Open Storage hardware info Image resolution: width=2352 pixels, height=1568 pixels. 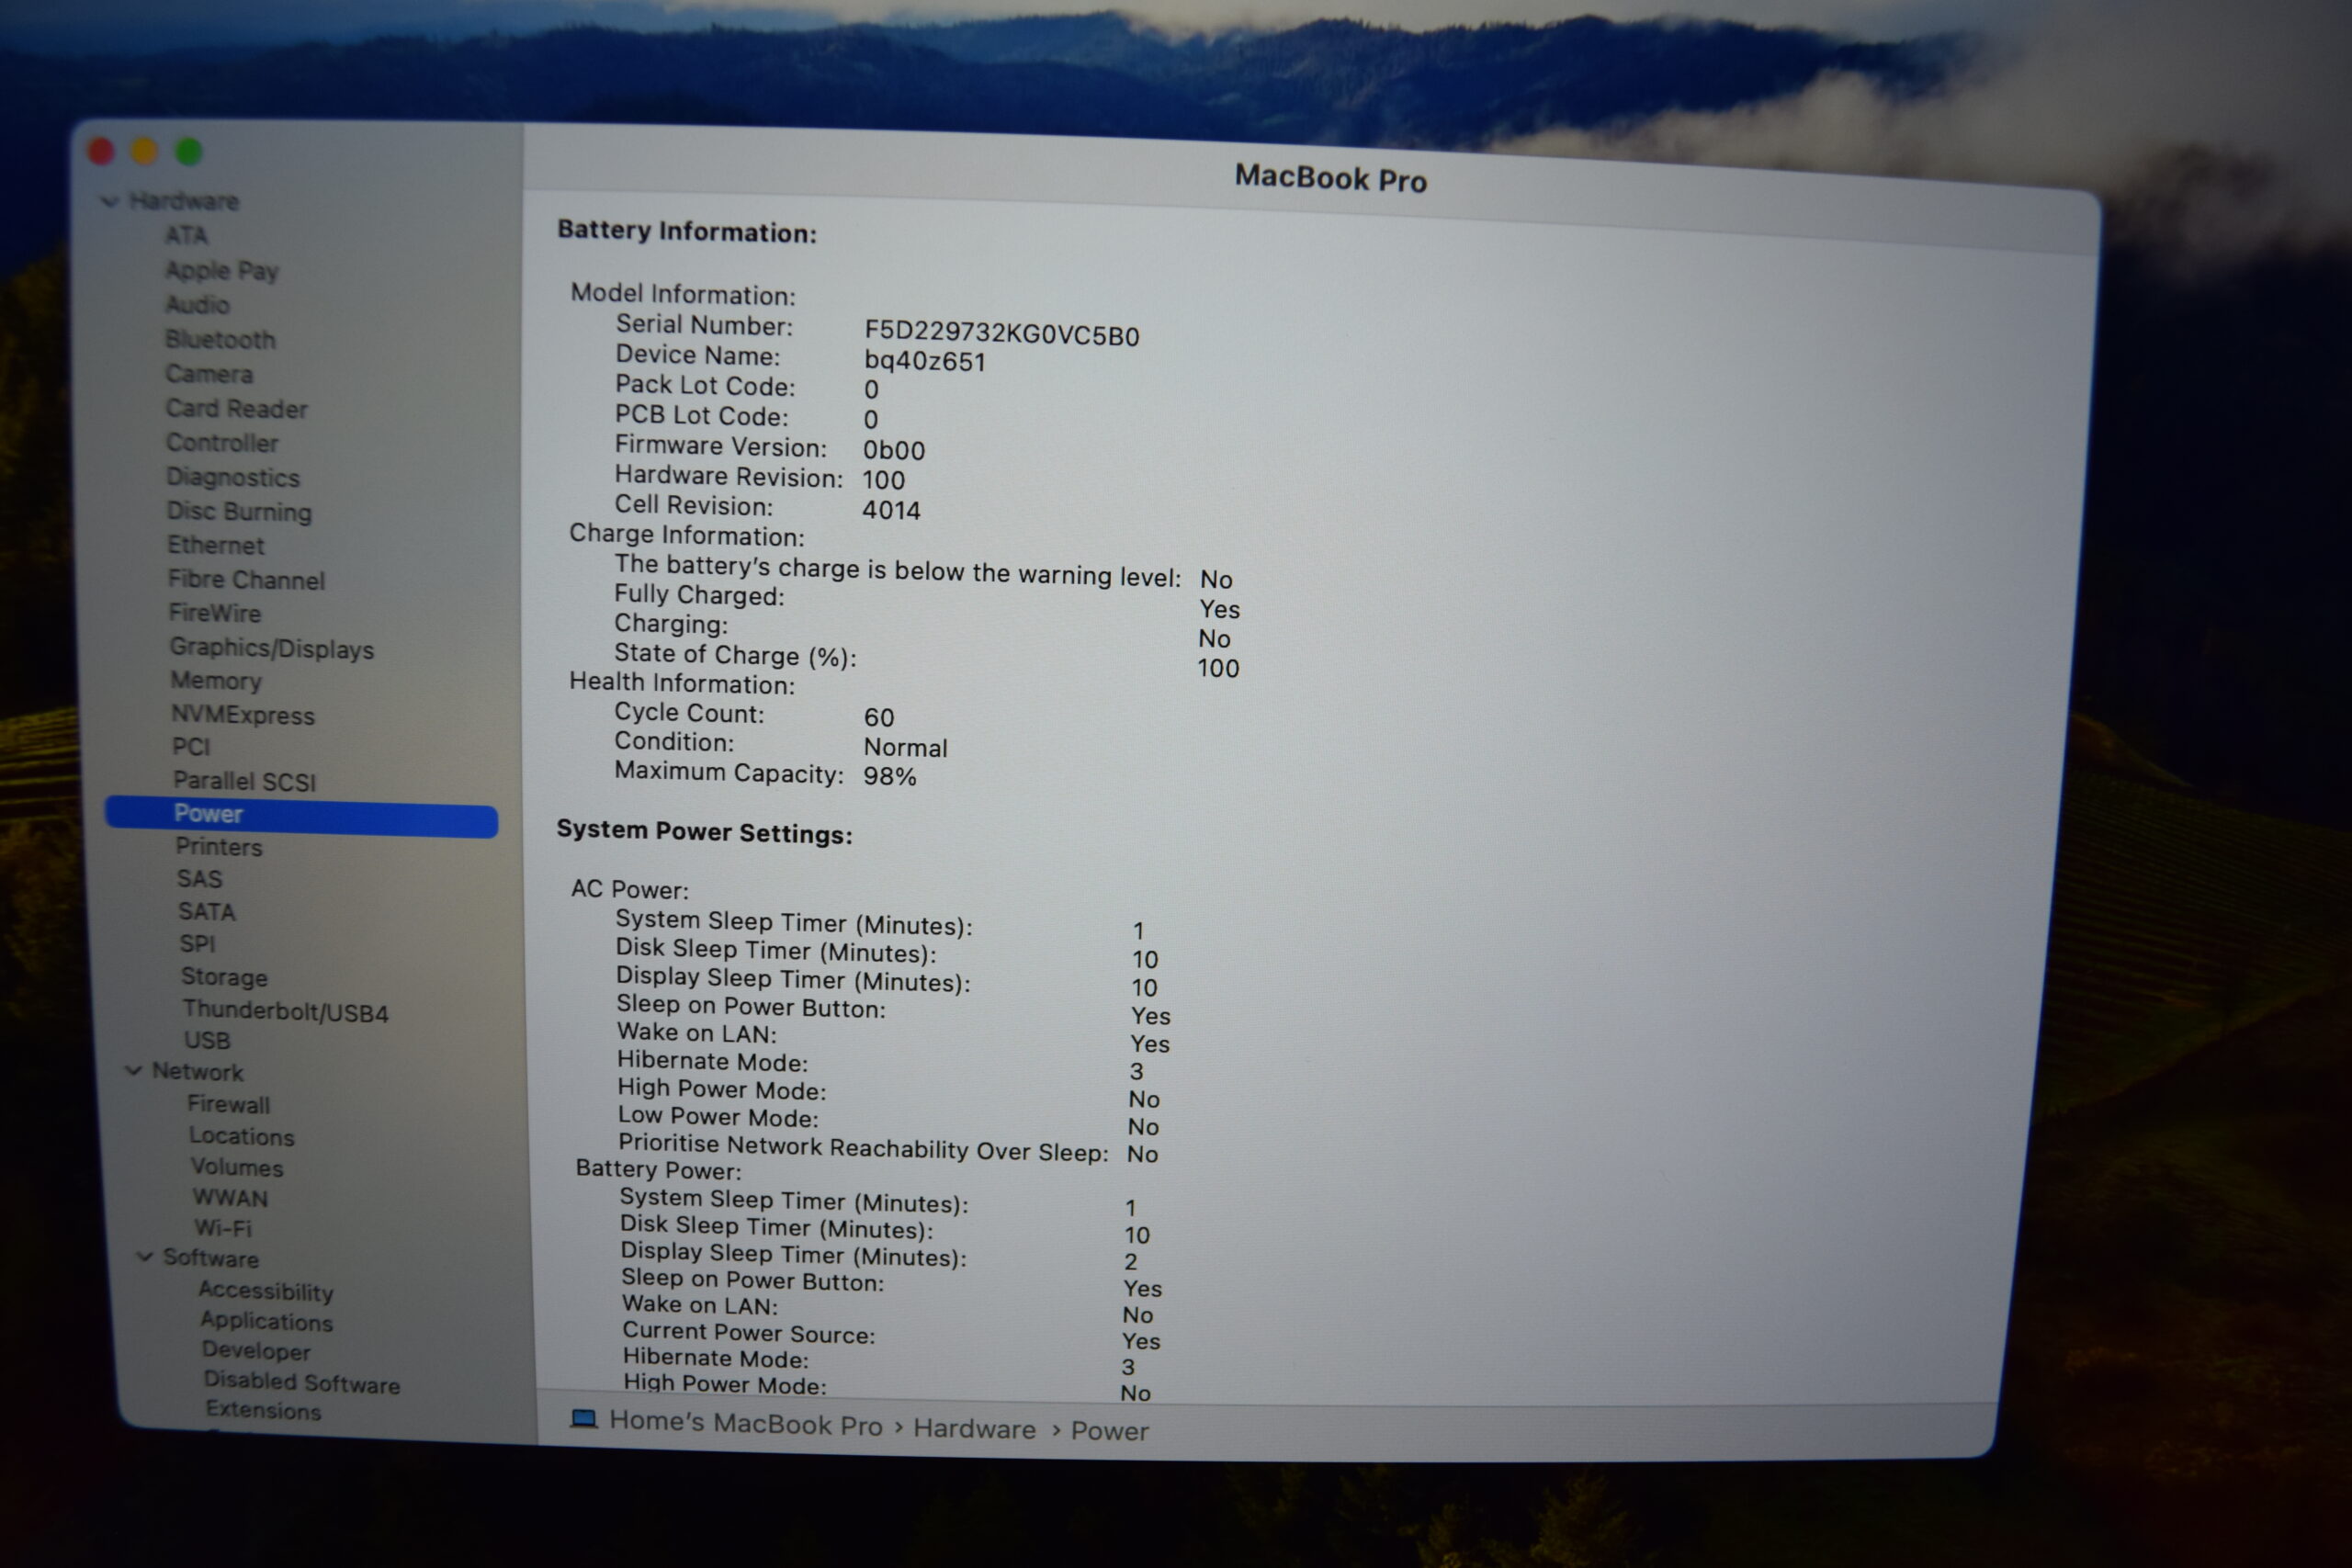click(224, 977)
